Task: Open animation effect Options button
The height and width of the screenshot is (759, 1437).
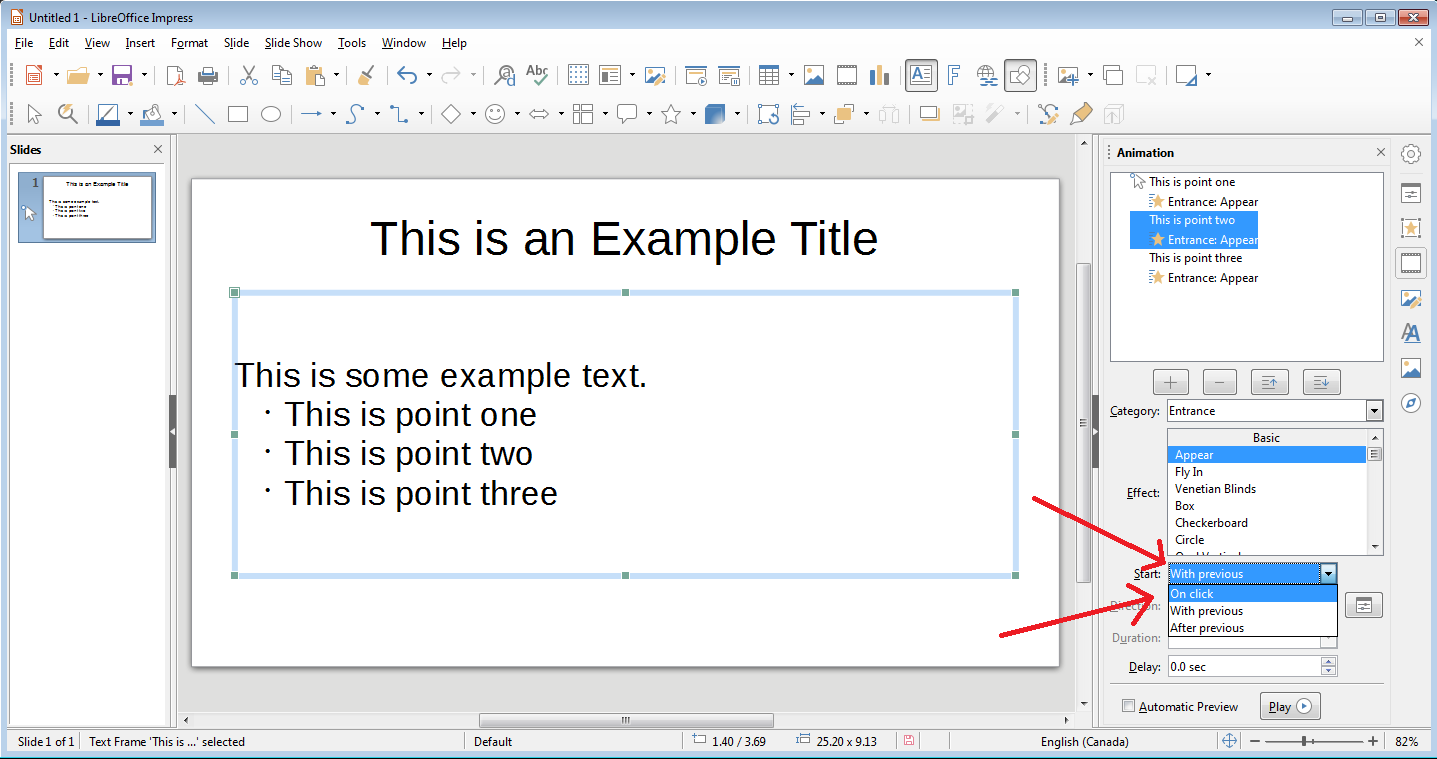Action: (x=1364, y=605)
